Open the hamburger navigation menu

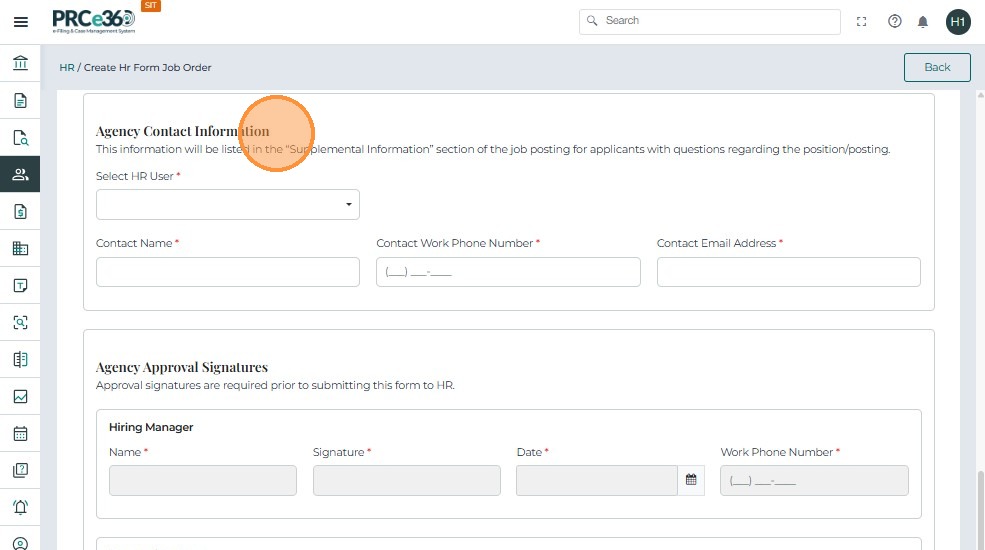click(20, 22)
